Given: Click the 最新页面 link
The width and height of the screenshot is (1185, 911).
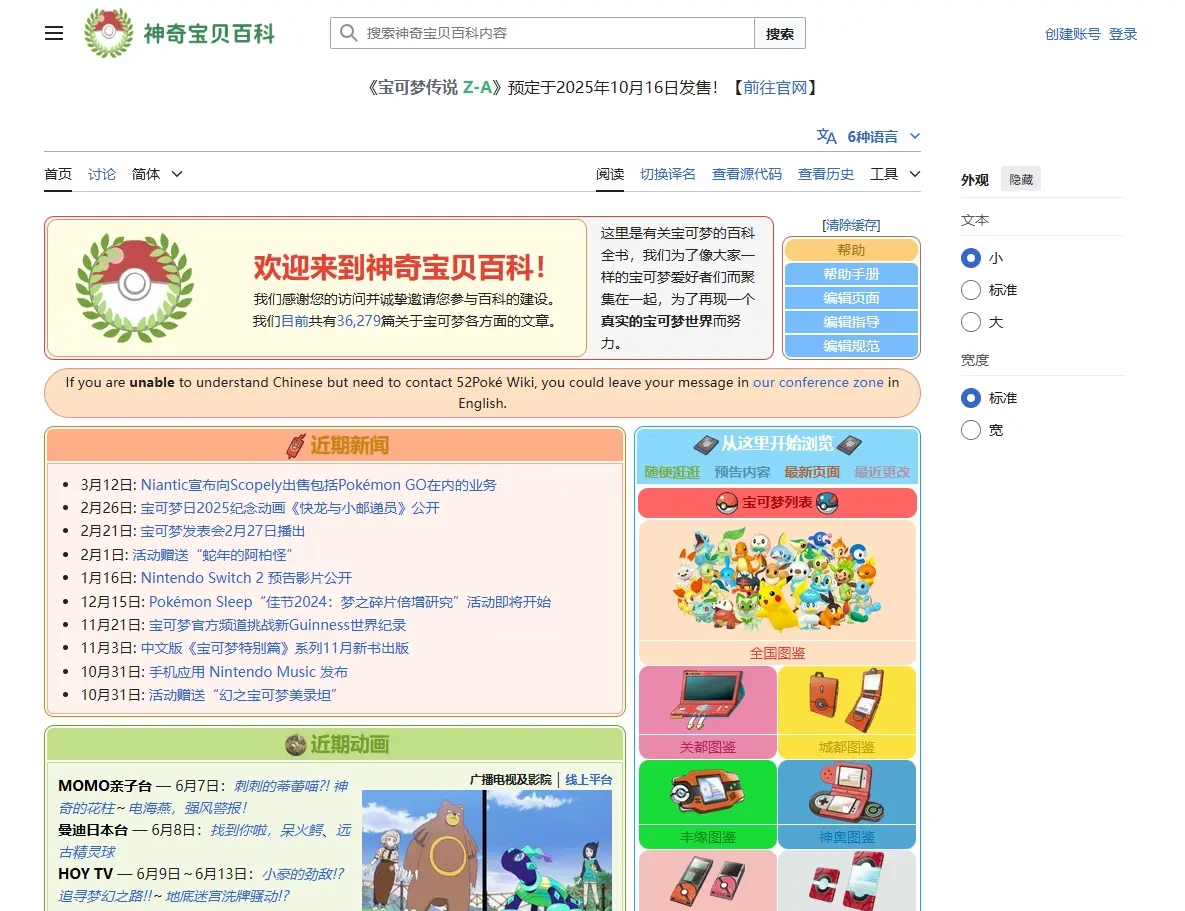Looking at the screenshot, I should pos(812,472).
